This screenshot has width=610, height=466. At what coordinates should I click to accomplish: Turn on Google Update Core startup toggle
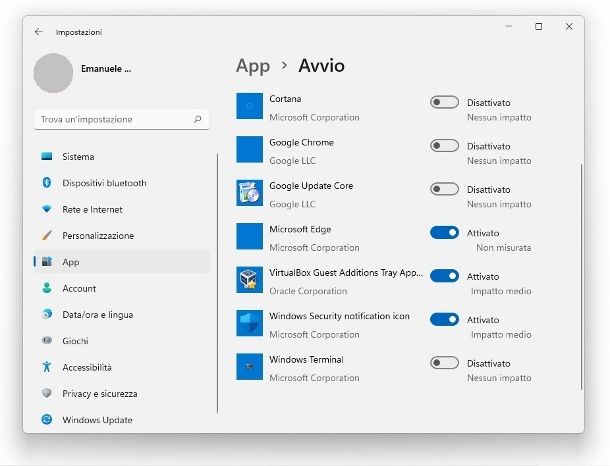tap(444, 189)
